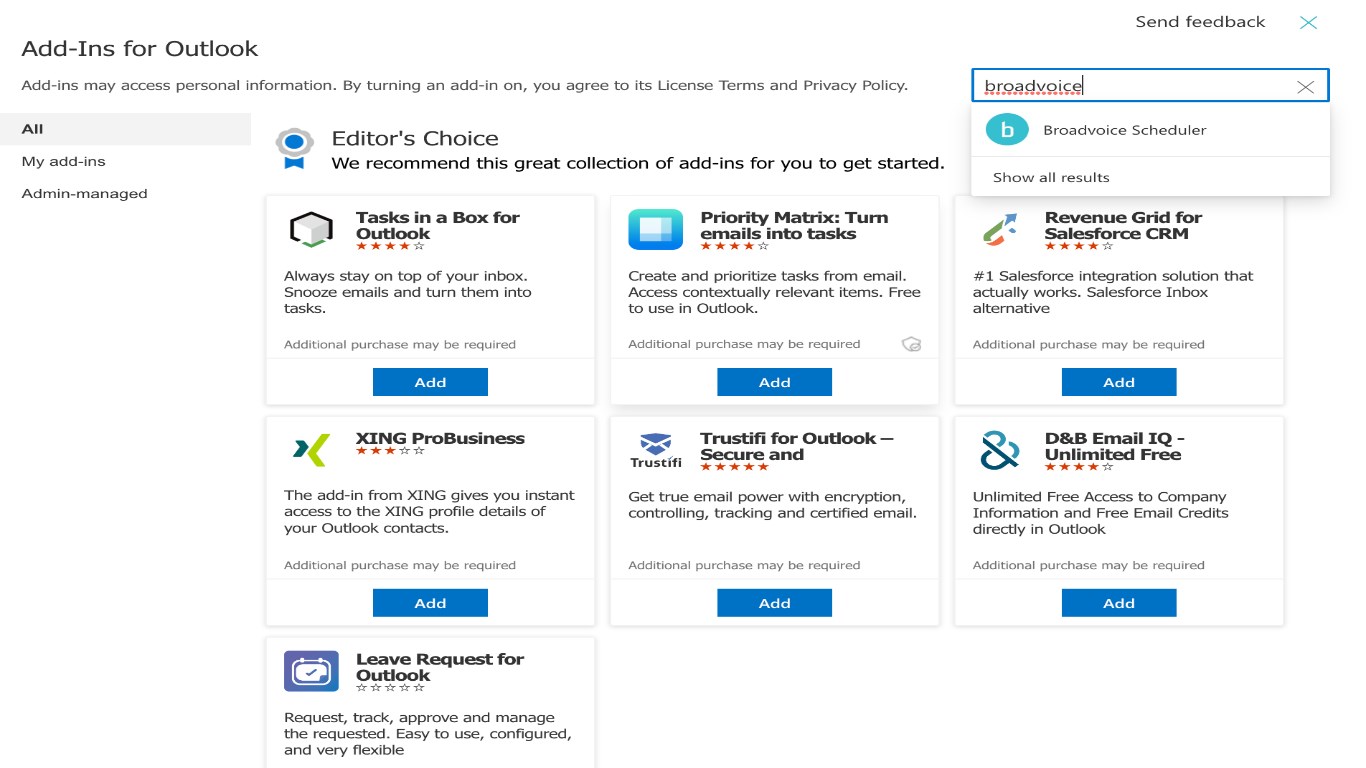The height and width of the screenshot is (768, 1366).
Task: Click Show all results in dropdown
Action: [1051, 177]
